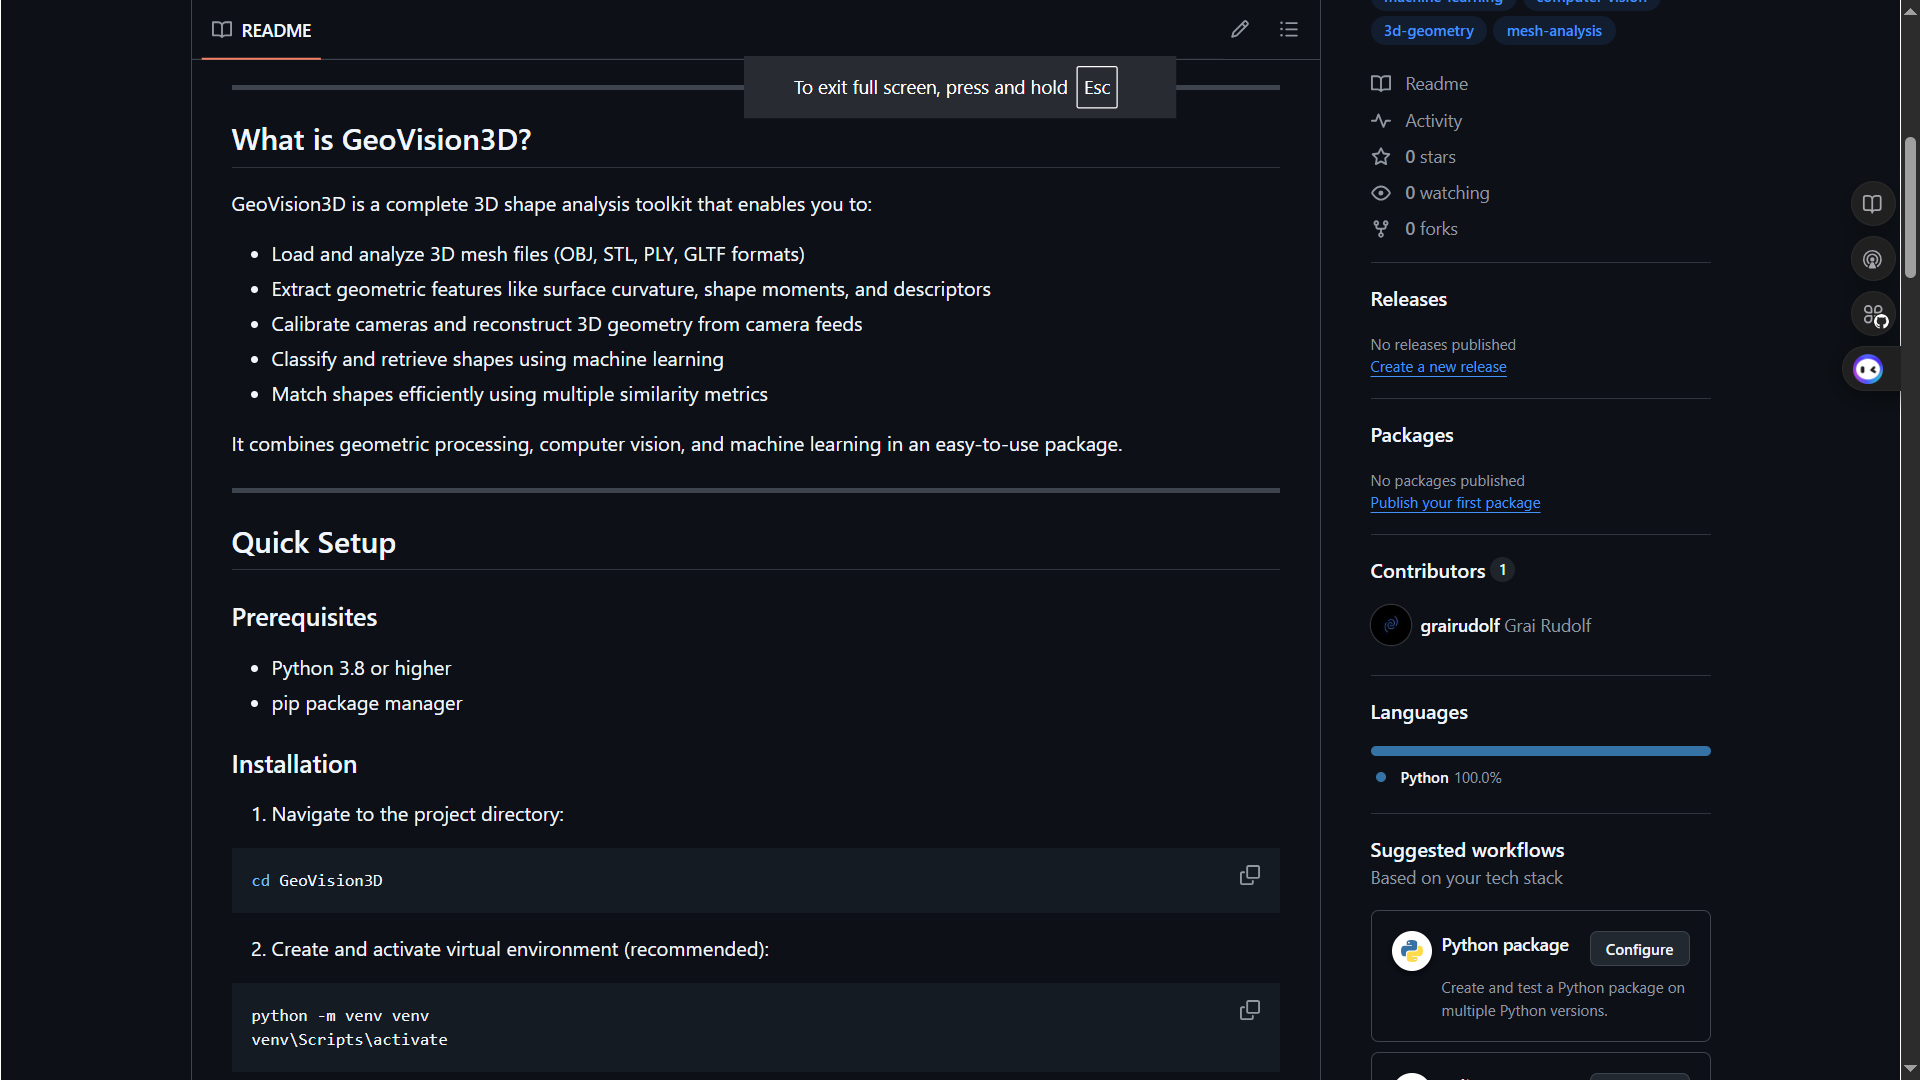Click the eye icon beside 0 watching
This screenshot has width=1920, height=1080.
point(1381,193)
